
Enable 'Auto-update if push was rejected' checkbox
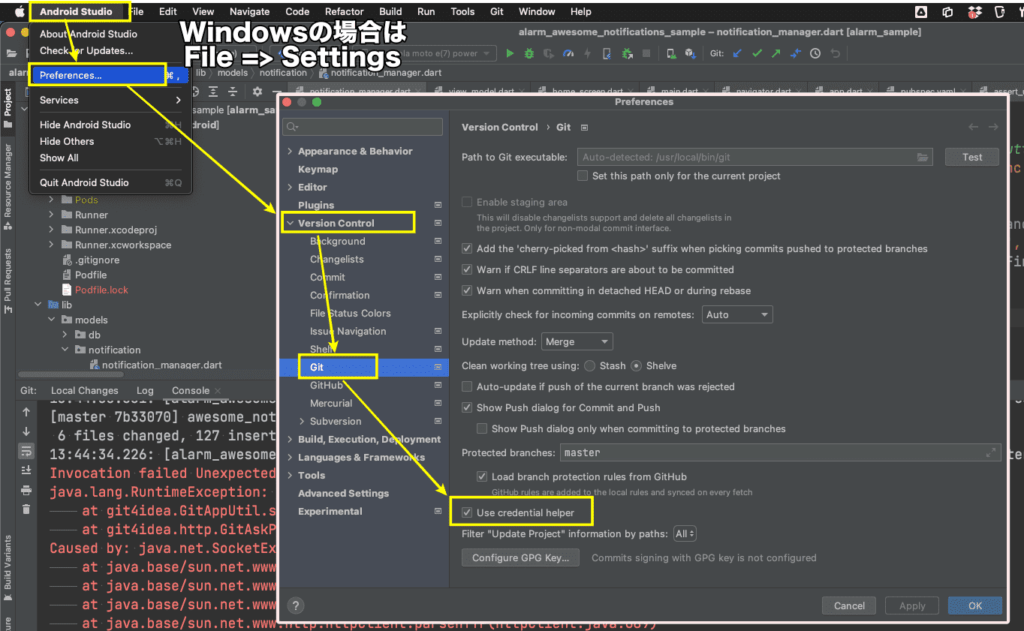[467, 387]
